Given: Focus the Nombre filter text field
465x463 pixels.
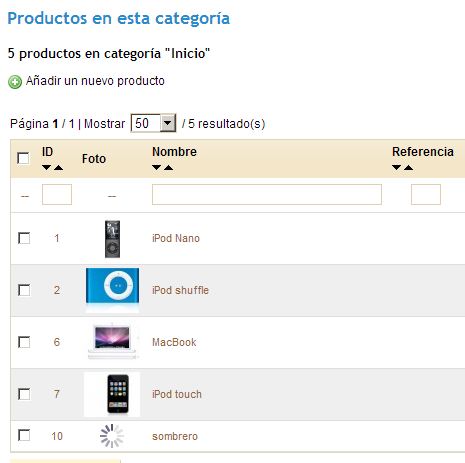Looking at the screenshot, I should click(x=267, y=194).
